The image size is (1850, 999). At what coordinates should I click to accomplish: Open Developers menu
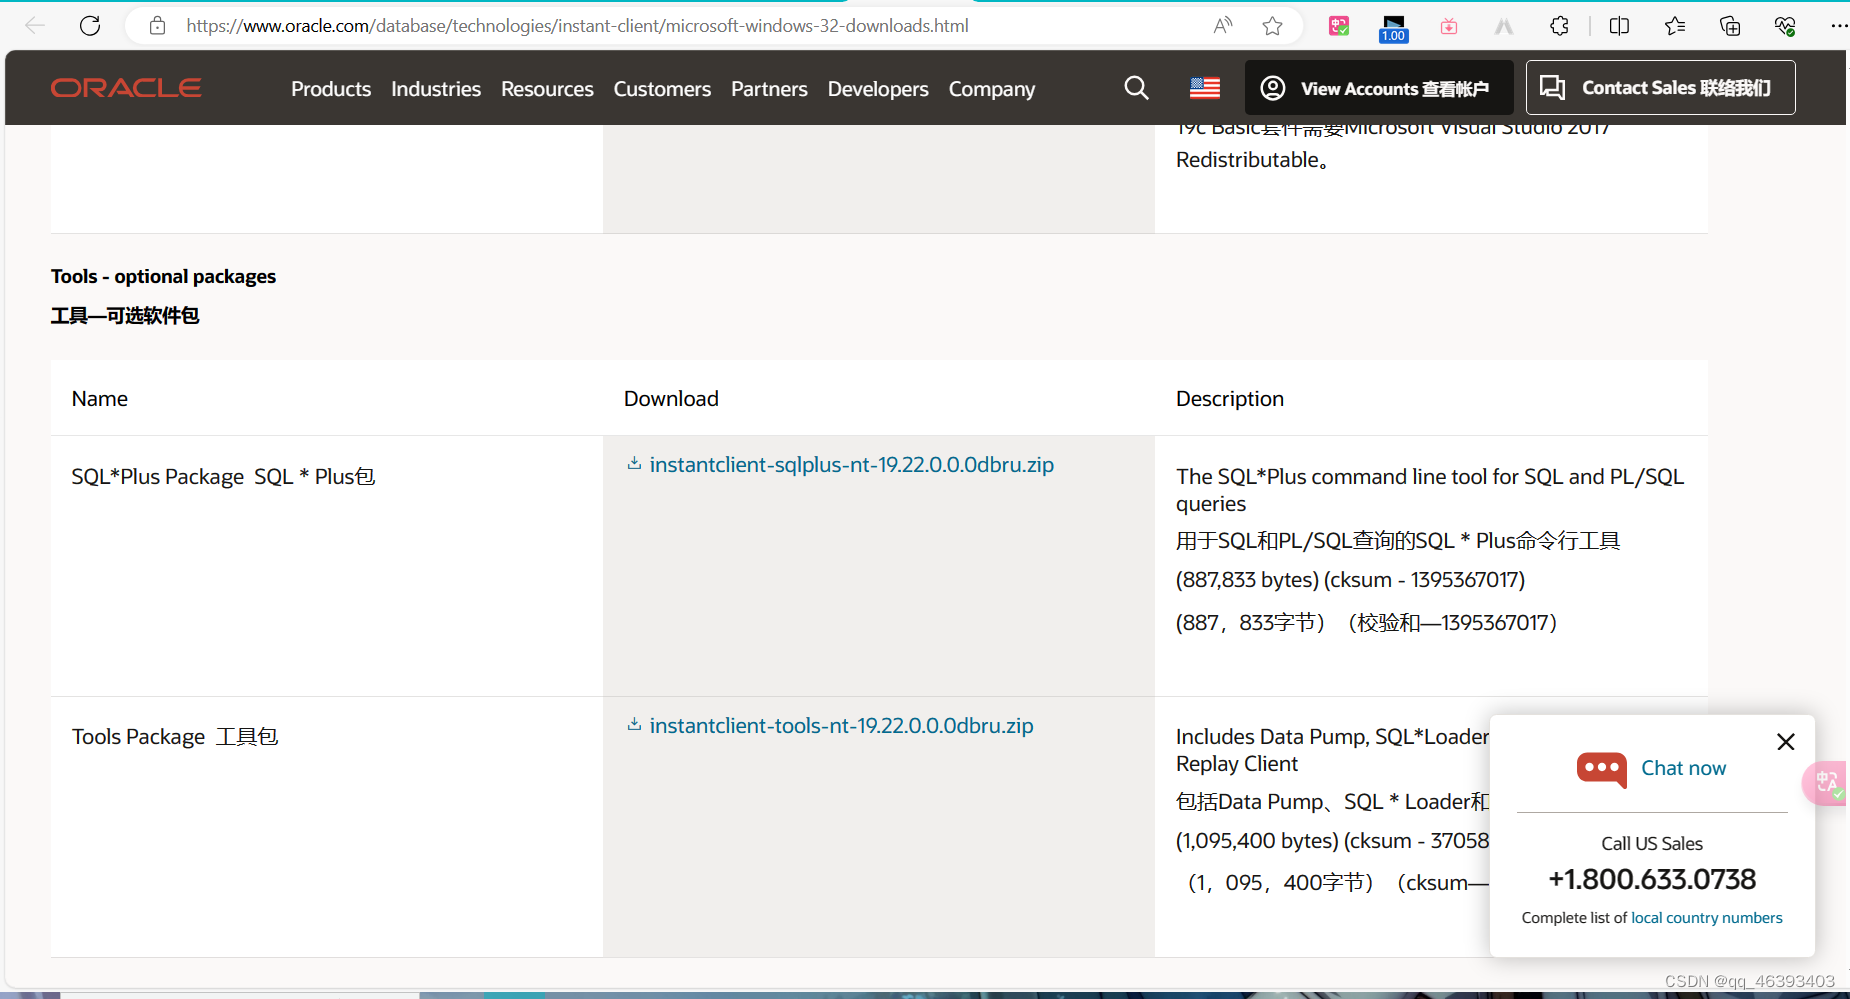click(878, 89)
